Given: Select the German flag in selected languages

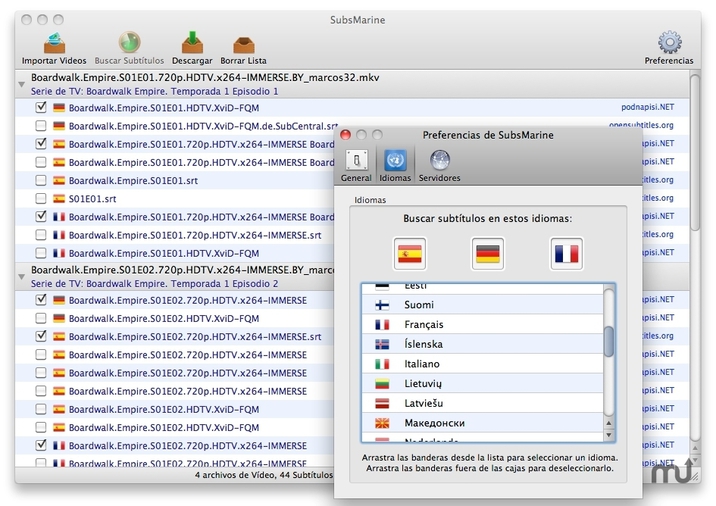Looking at the screenshot, I should tap(488, 253).
